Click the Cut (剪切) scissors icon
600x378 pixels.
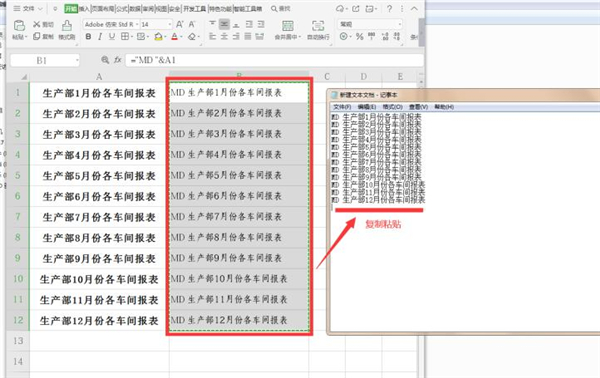[37, 24]
